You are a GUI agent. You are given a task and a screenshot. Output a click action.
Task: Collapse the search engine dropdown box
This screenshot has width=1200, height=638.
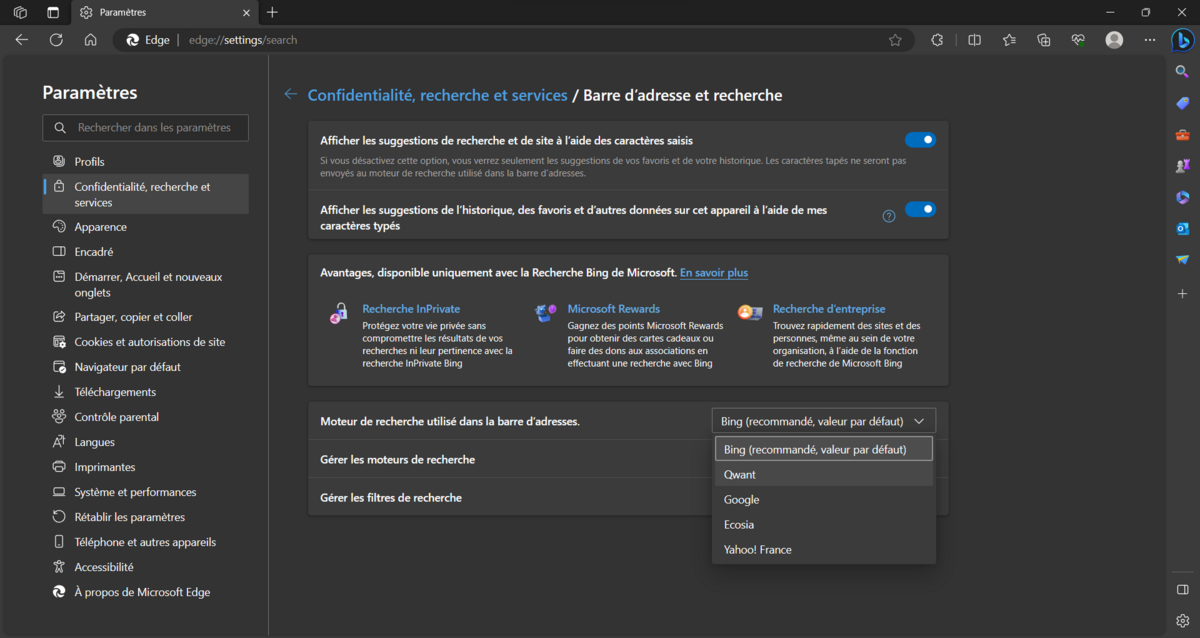pos(824,421)
